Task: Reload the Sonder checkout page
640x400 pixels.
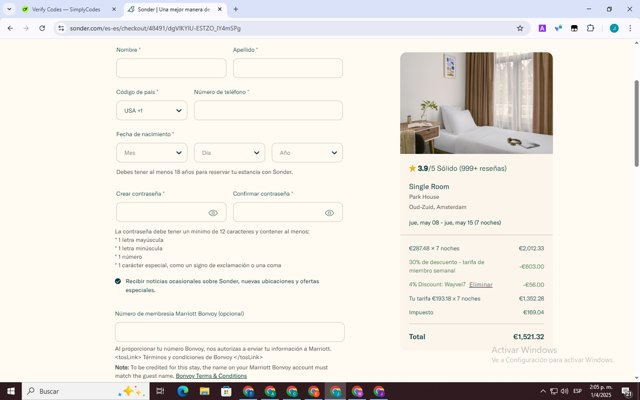Action: point(42,28)
